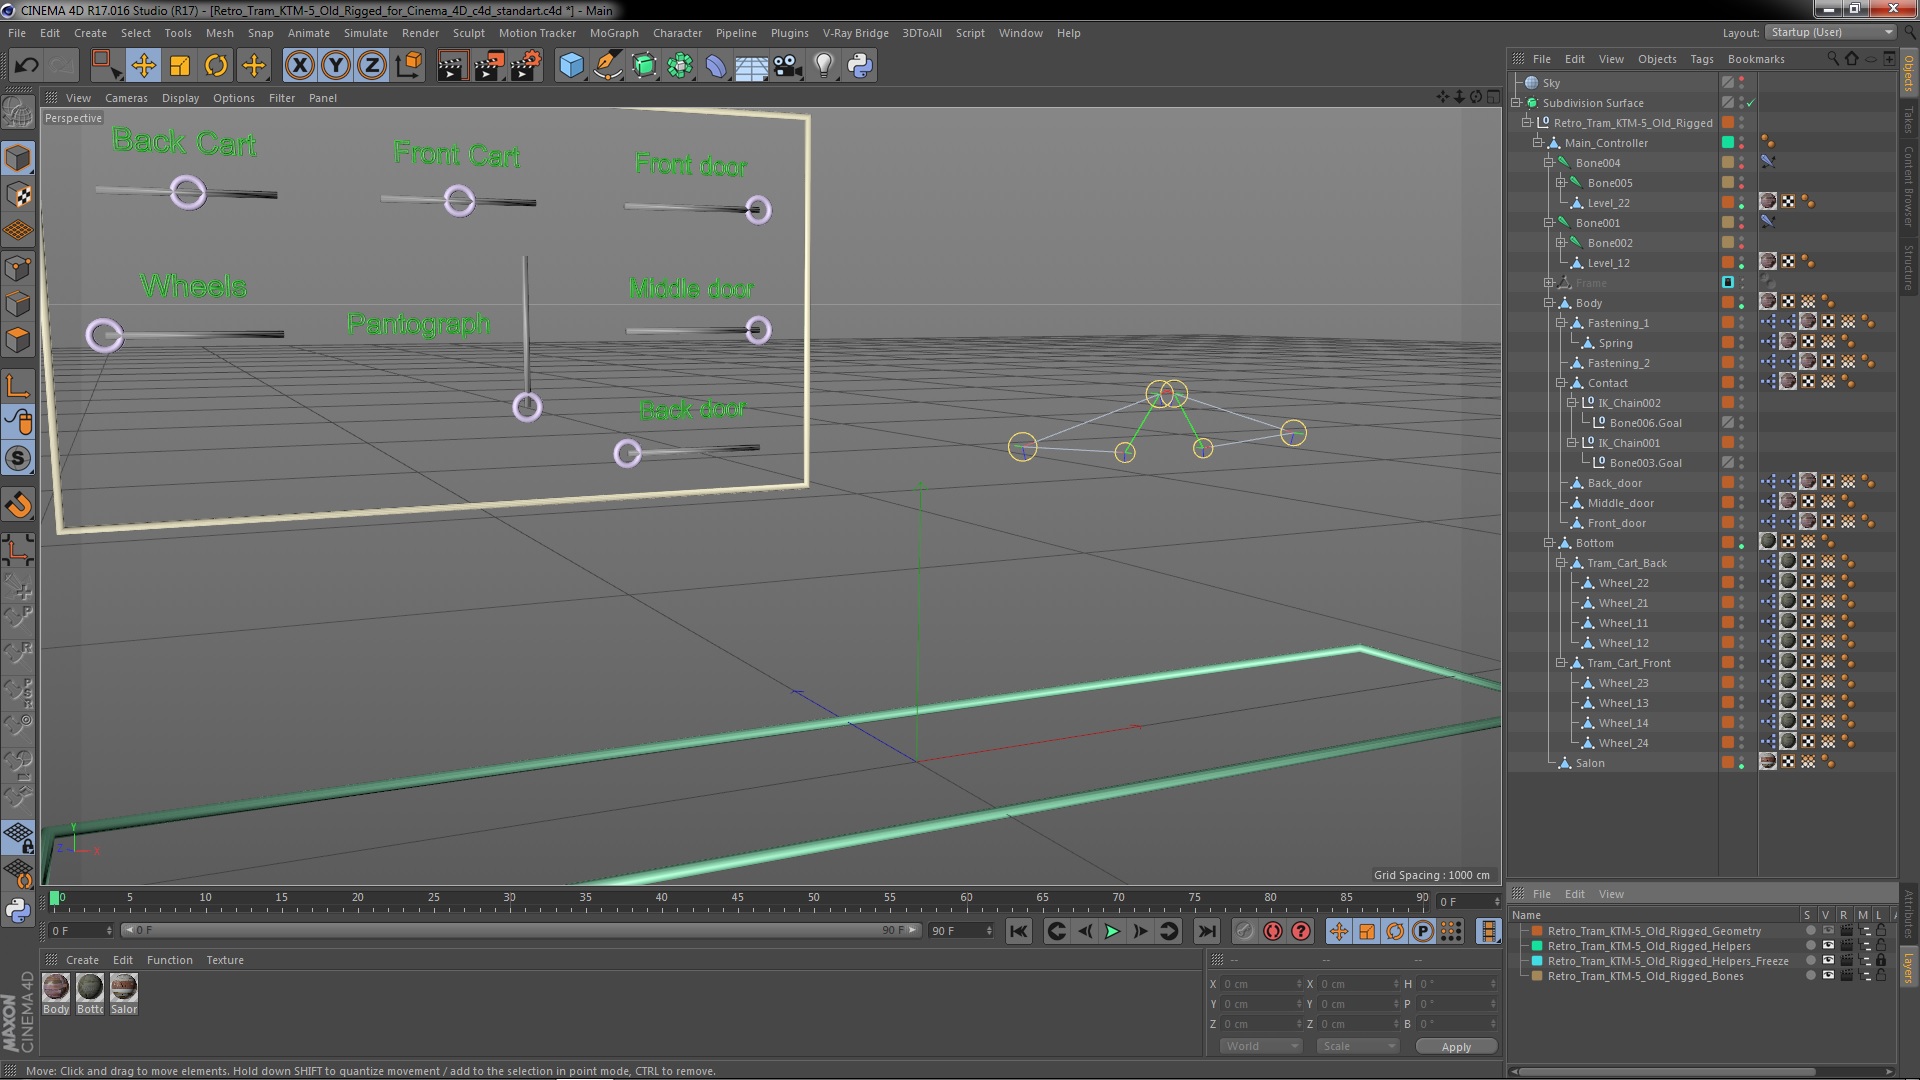1920x1080 pixels.
Task: Toggle Z axis lock
Action: pos(372,66)
